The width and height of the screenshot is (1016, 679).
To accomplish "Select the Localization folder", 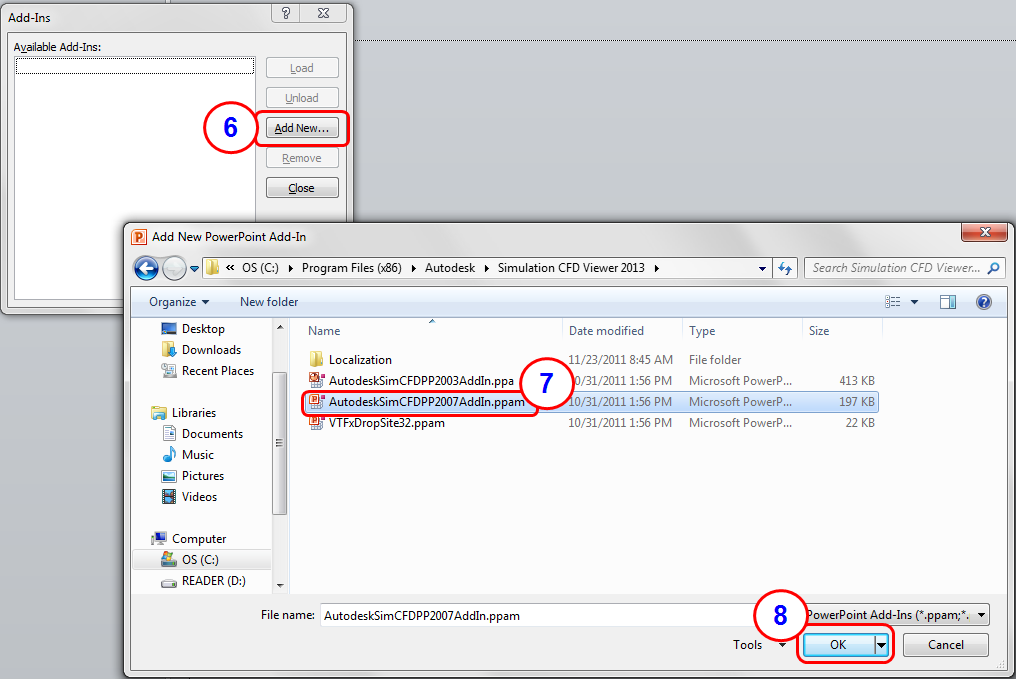I will click(360, 360).
